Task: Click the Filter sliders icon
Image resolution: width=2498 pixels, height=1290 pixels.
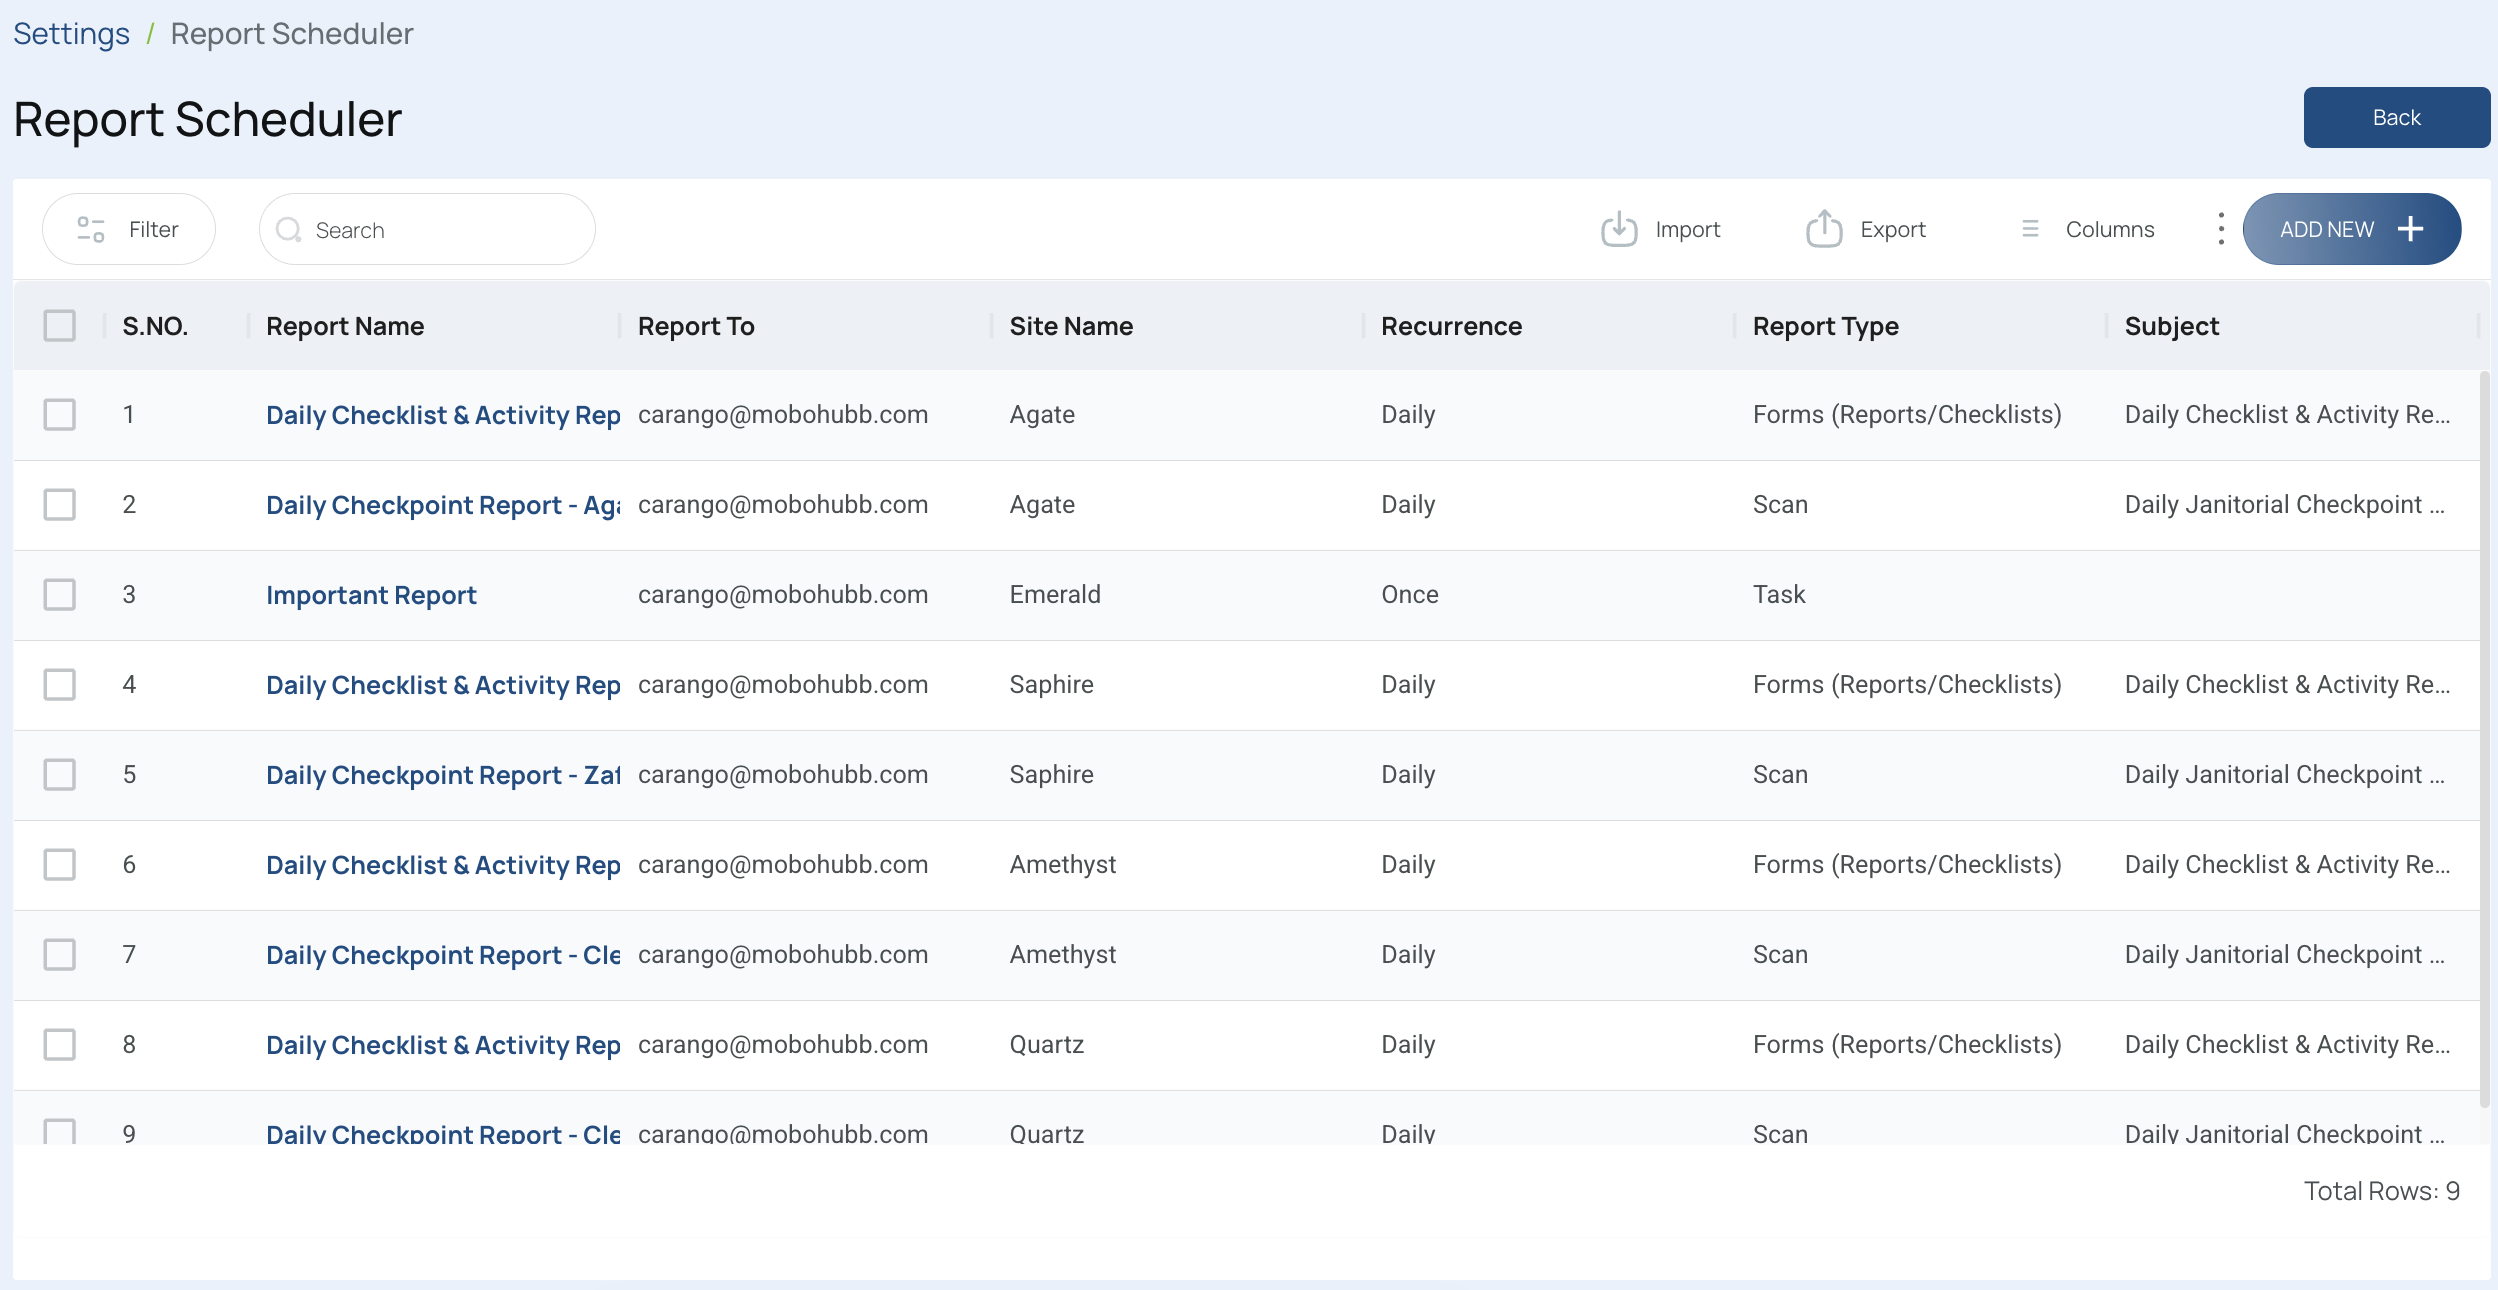Action: point(91,229)
